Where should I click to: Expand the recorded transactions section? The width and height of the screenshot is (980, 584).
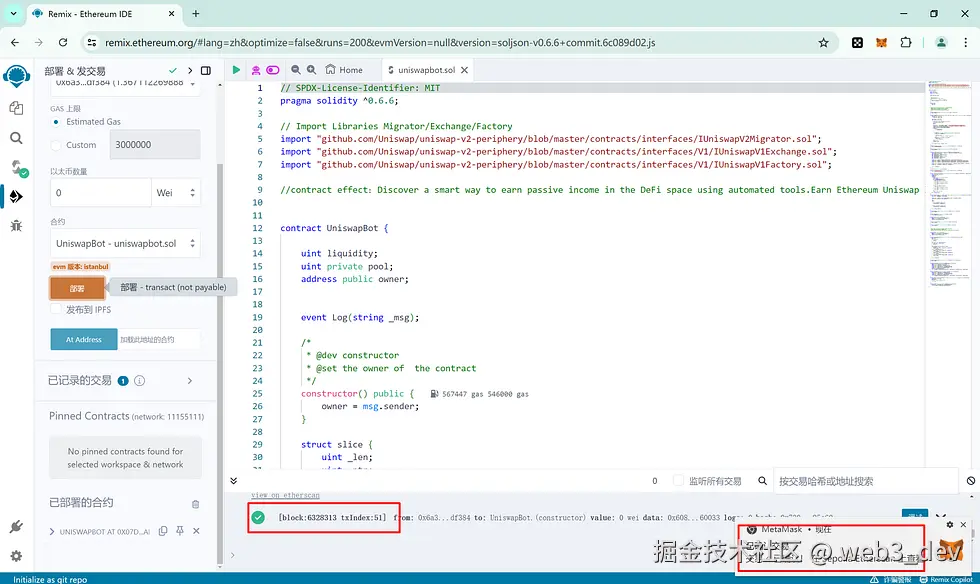(189, 381)
